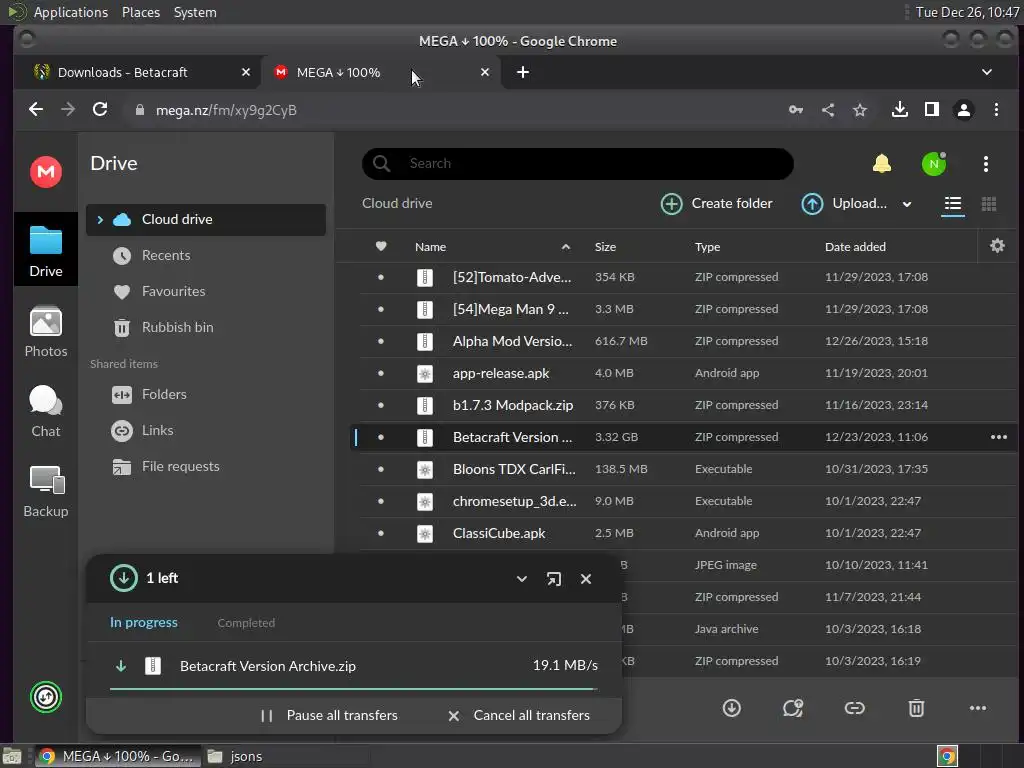Open the Places menu
The width and height of the screenshot is (1024, 768).
click(141, 12)
